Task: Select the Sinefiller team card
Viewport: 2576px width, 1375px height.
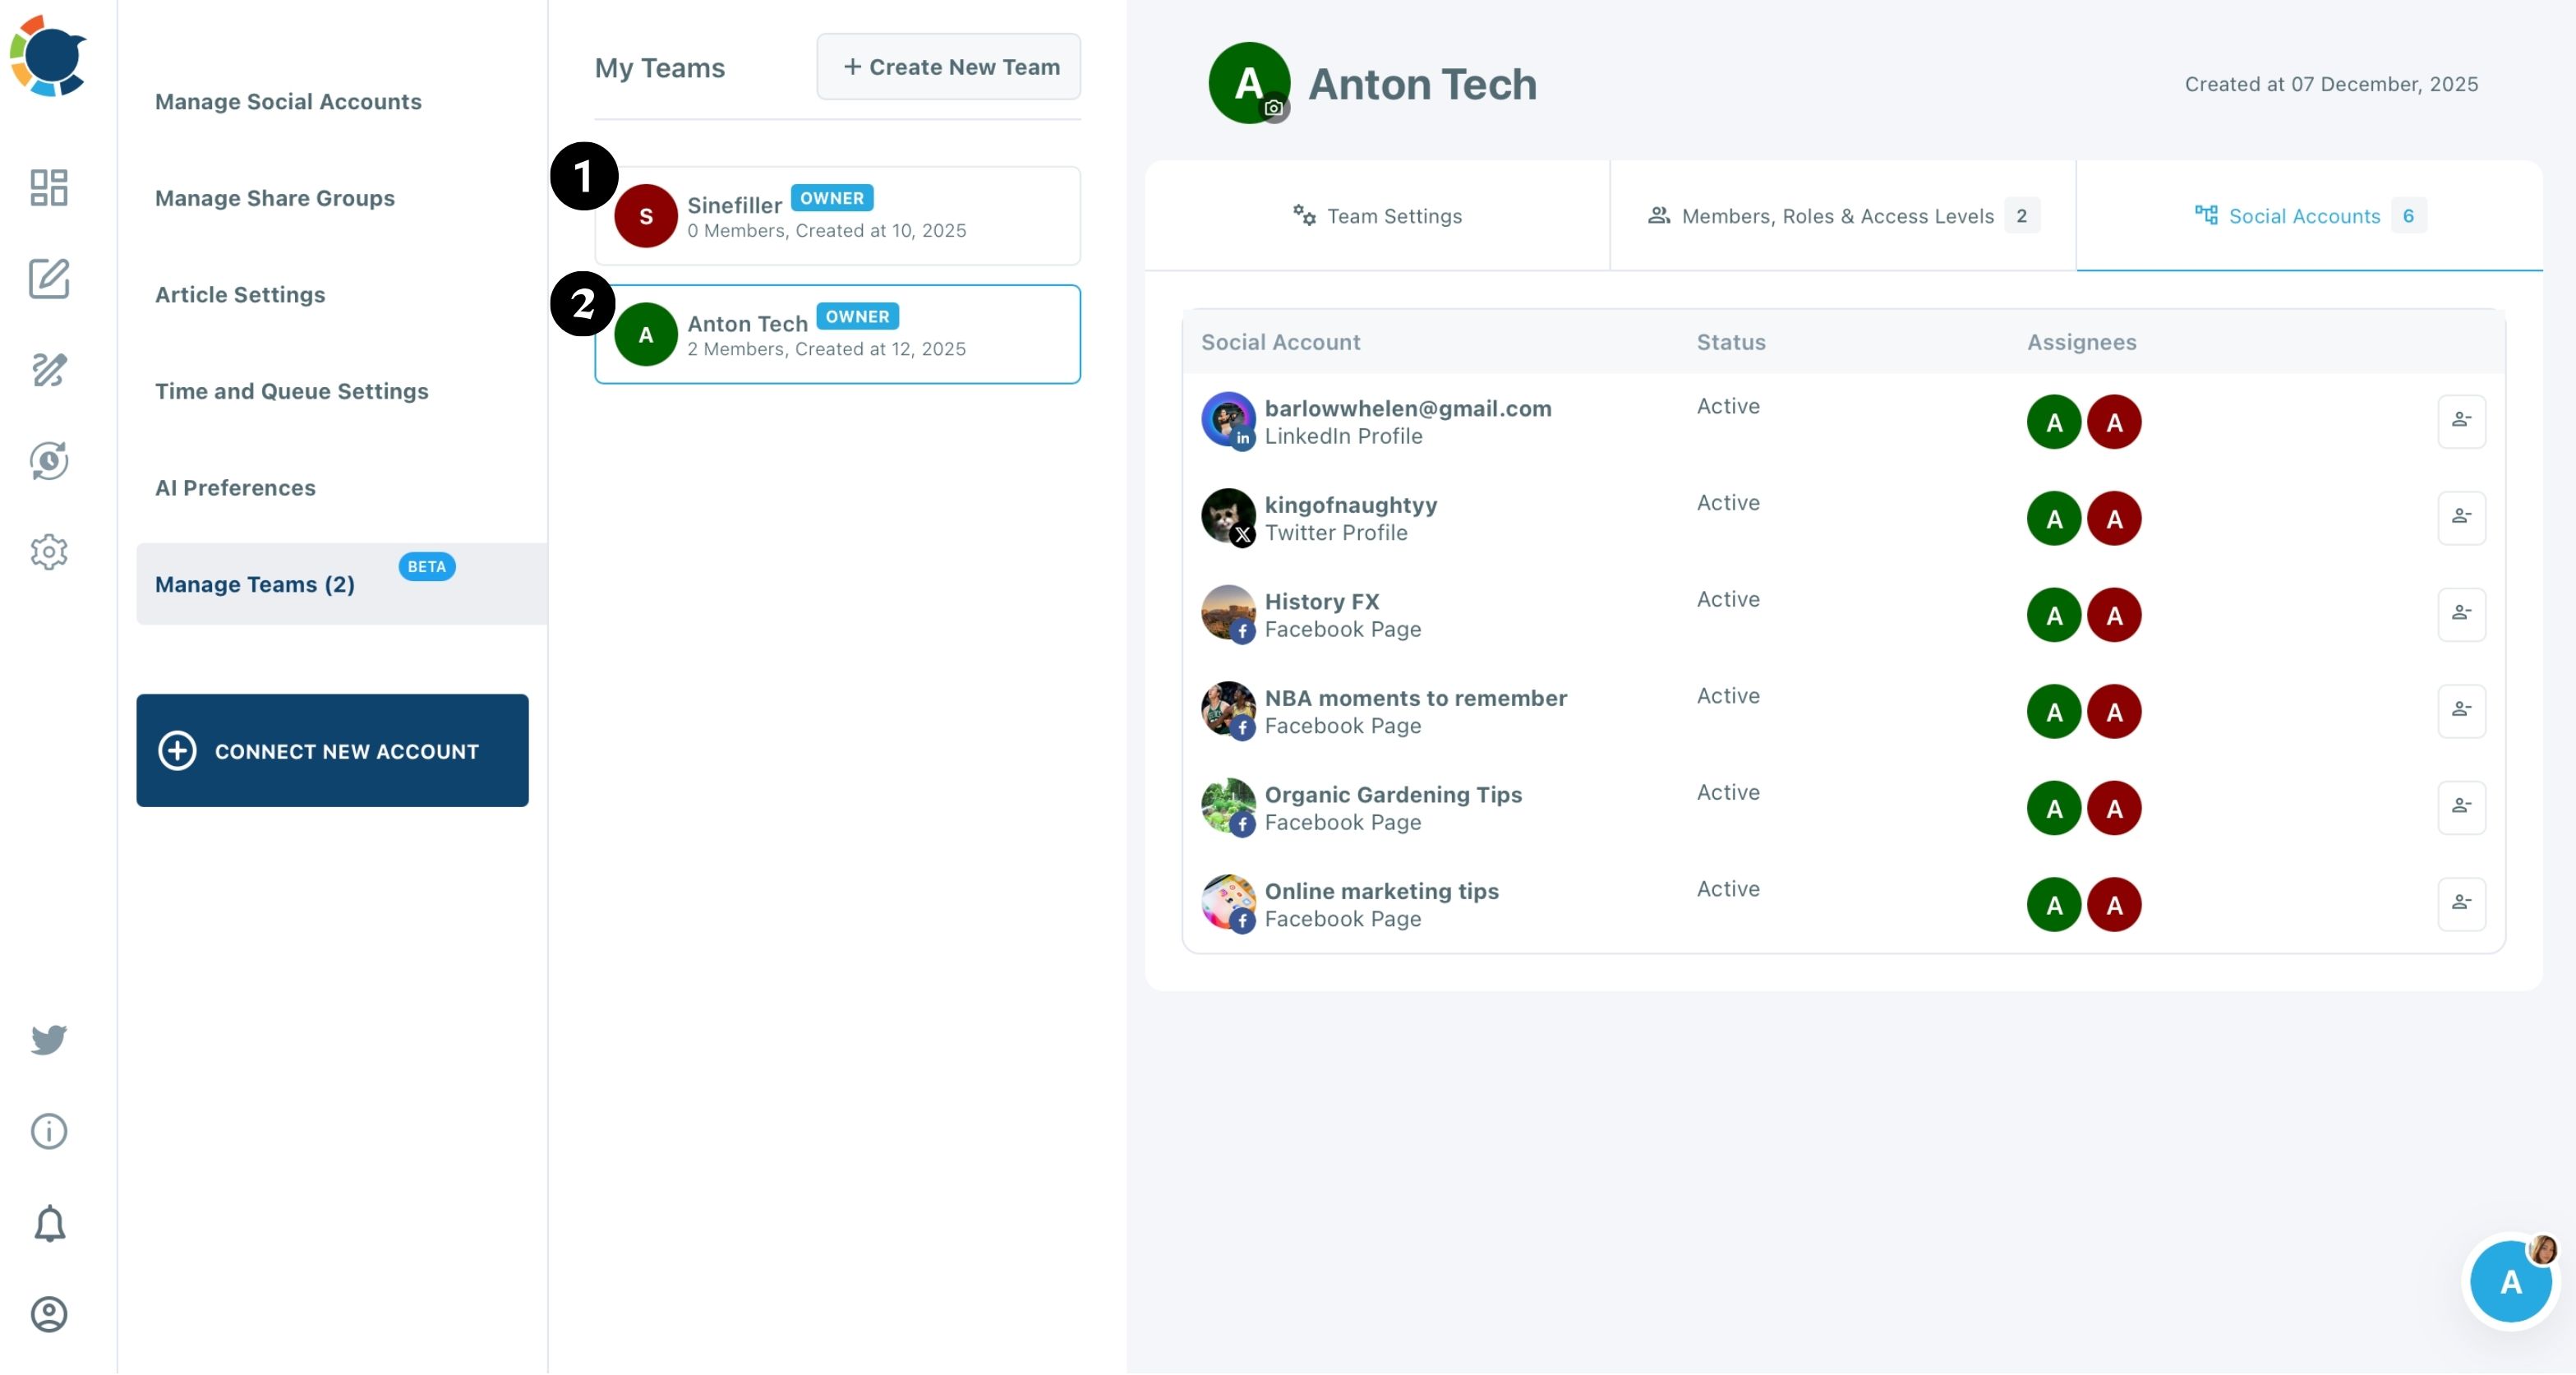Action: click(837, 215)
